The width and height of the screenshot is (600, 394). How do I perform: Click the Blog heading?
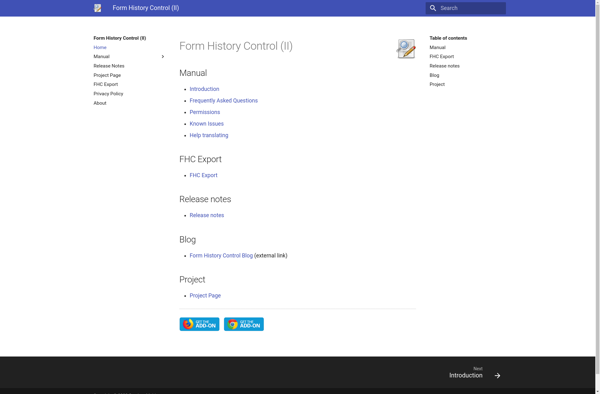tap(188, 240)
